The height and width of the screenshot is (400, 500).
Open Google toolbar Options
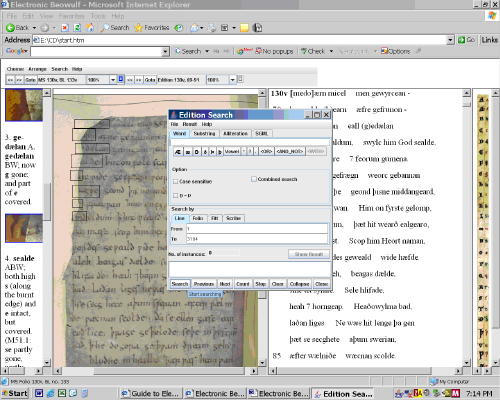click(x=395, y=51)
